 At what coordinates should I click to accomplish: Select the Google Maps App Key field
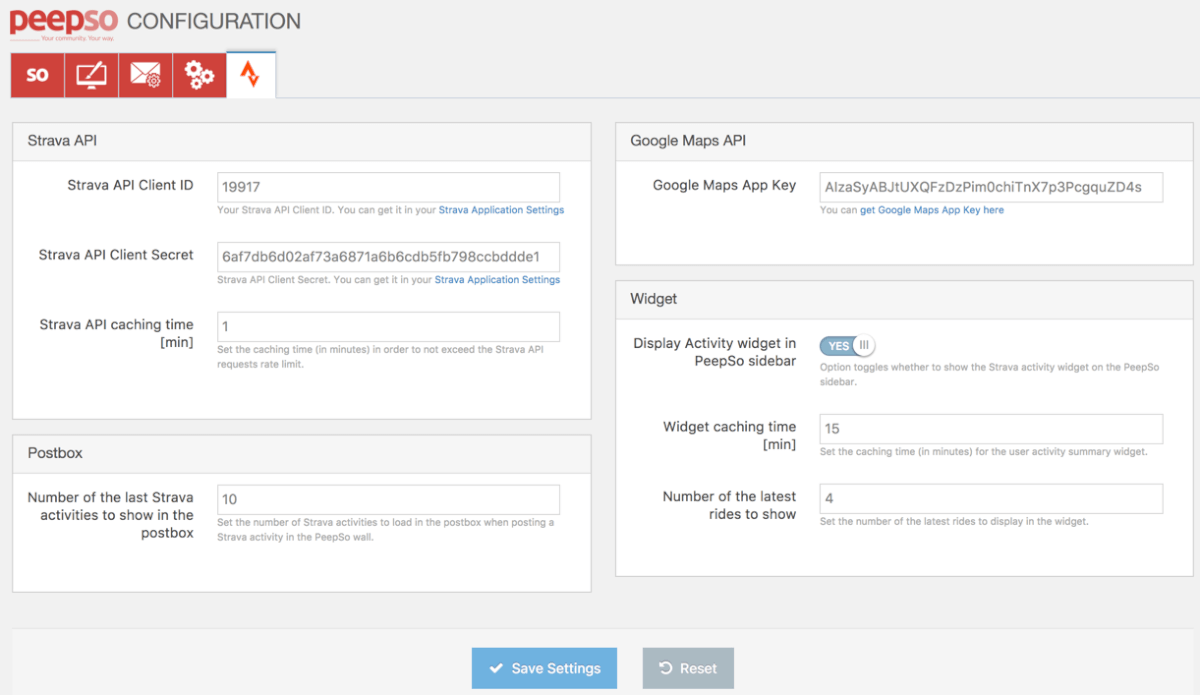click(990, 187)
